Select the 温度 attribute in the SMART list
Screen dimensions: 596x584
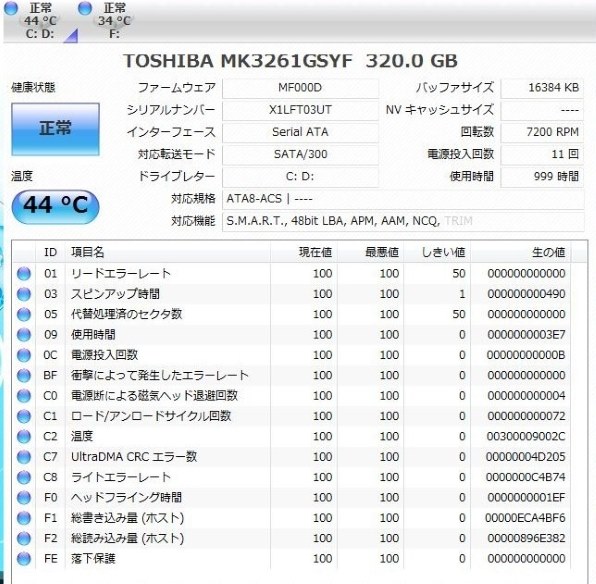tap(82, 436)
